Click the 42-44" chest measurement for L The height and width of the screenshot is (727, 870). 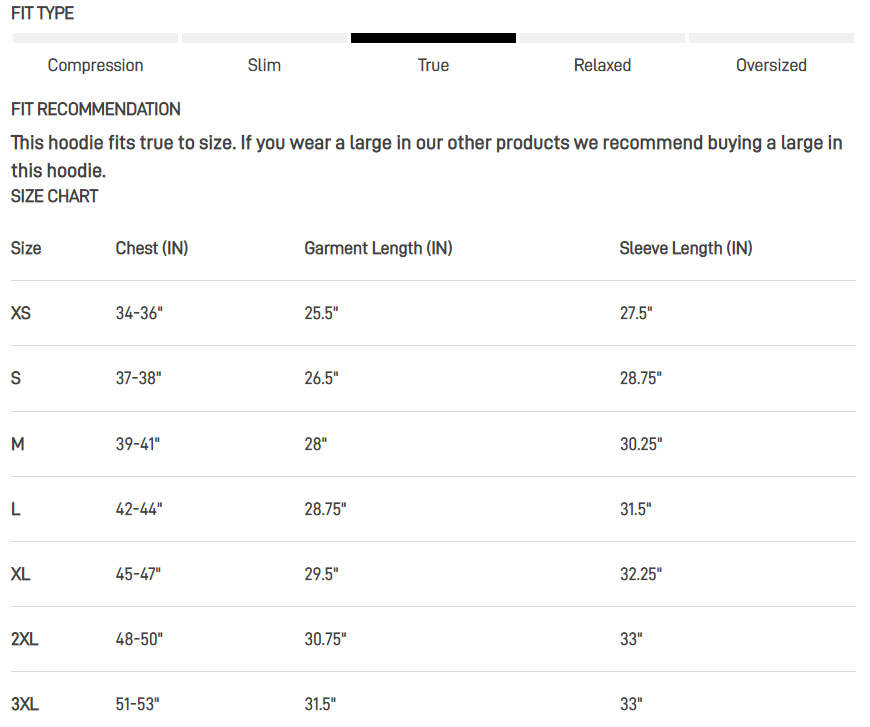pyautogui.click(x=139, y=509)
